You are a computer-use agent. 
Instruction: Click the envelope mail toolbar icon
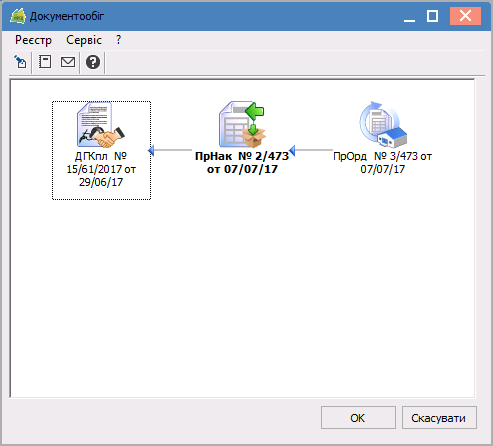point(68,62)
